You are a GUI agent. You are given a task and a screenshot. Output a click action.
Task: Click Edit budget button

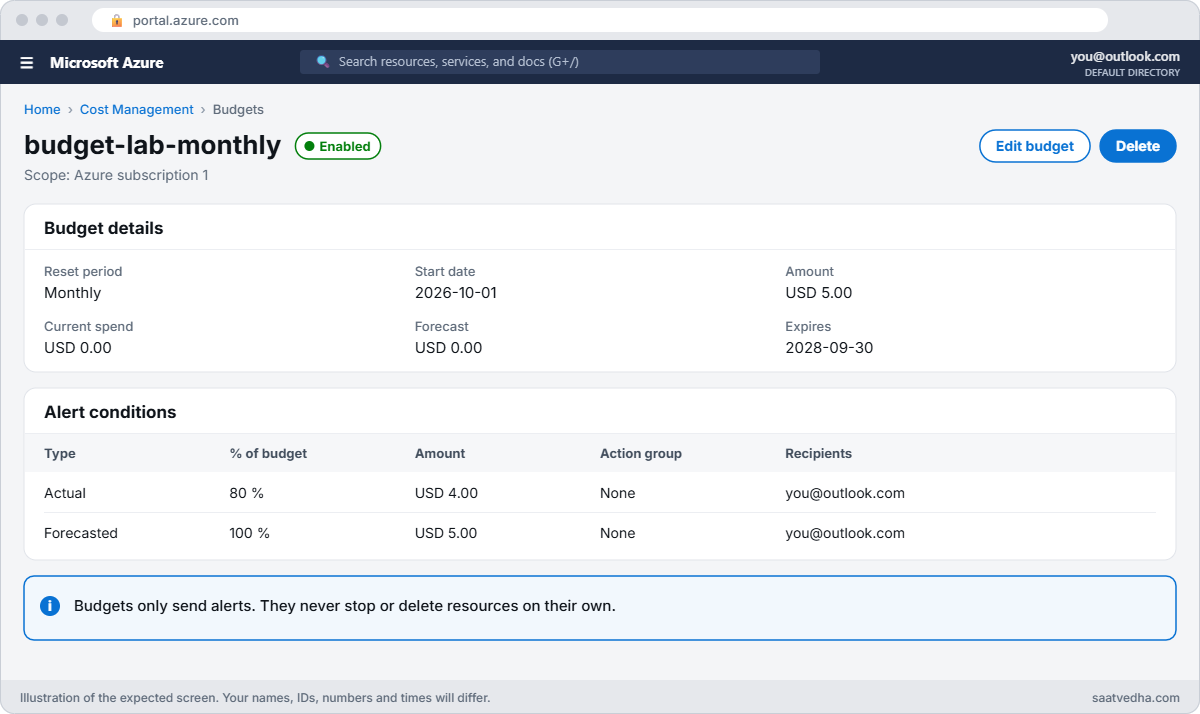(x=1035, y=146)
